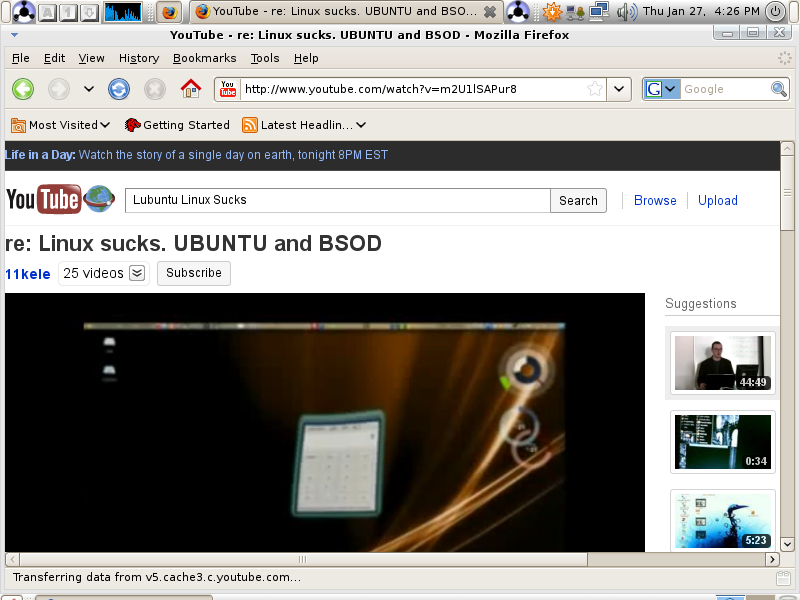800x600 pixels.
Task: Open the Edit menu
Action: [54, 58]
